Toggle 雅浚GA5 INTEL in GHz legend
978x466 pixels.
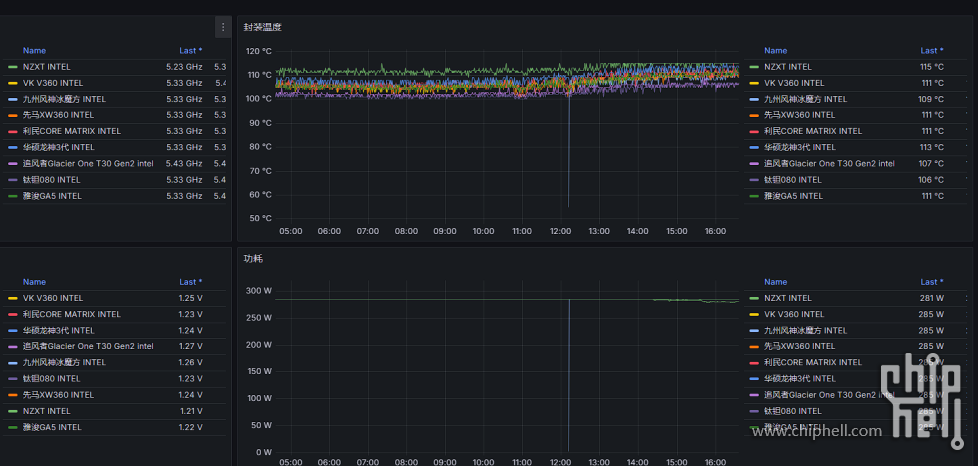(x=52, y=196)
